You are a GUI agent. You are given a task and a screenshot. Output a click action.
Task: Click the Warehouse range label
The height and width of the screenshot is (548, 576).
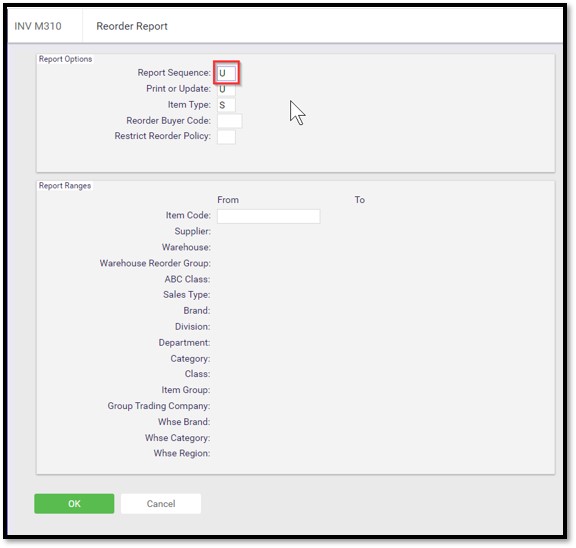(x=186, y=247)
